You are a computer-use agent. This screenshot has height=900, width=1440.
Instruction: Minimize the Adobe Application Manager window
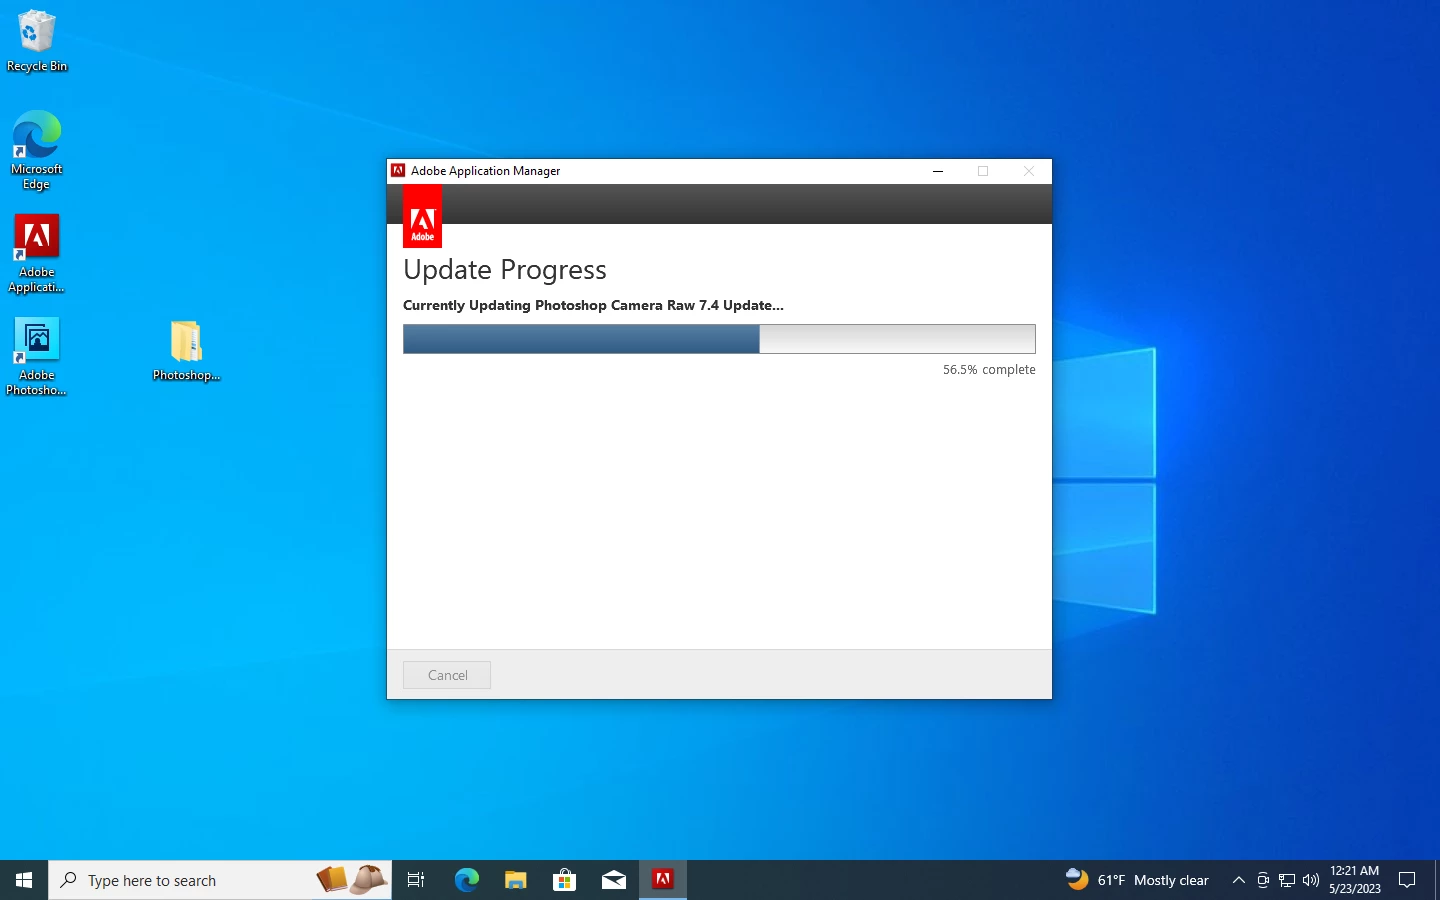(x=938, y=171)
